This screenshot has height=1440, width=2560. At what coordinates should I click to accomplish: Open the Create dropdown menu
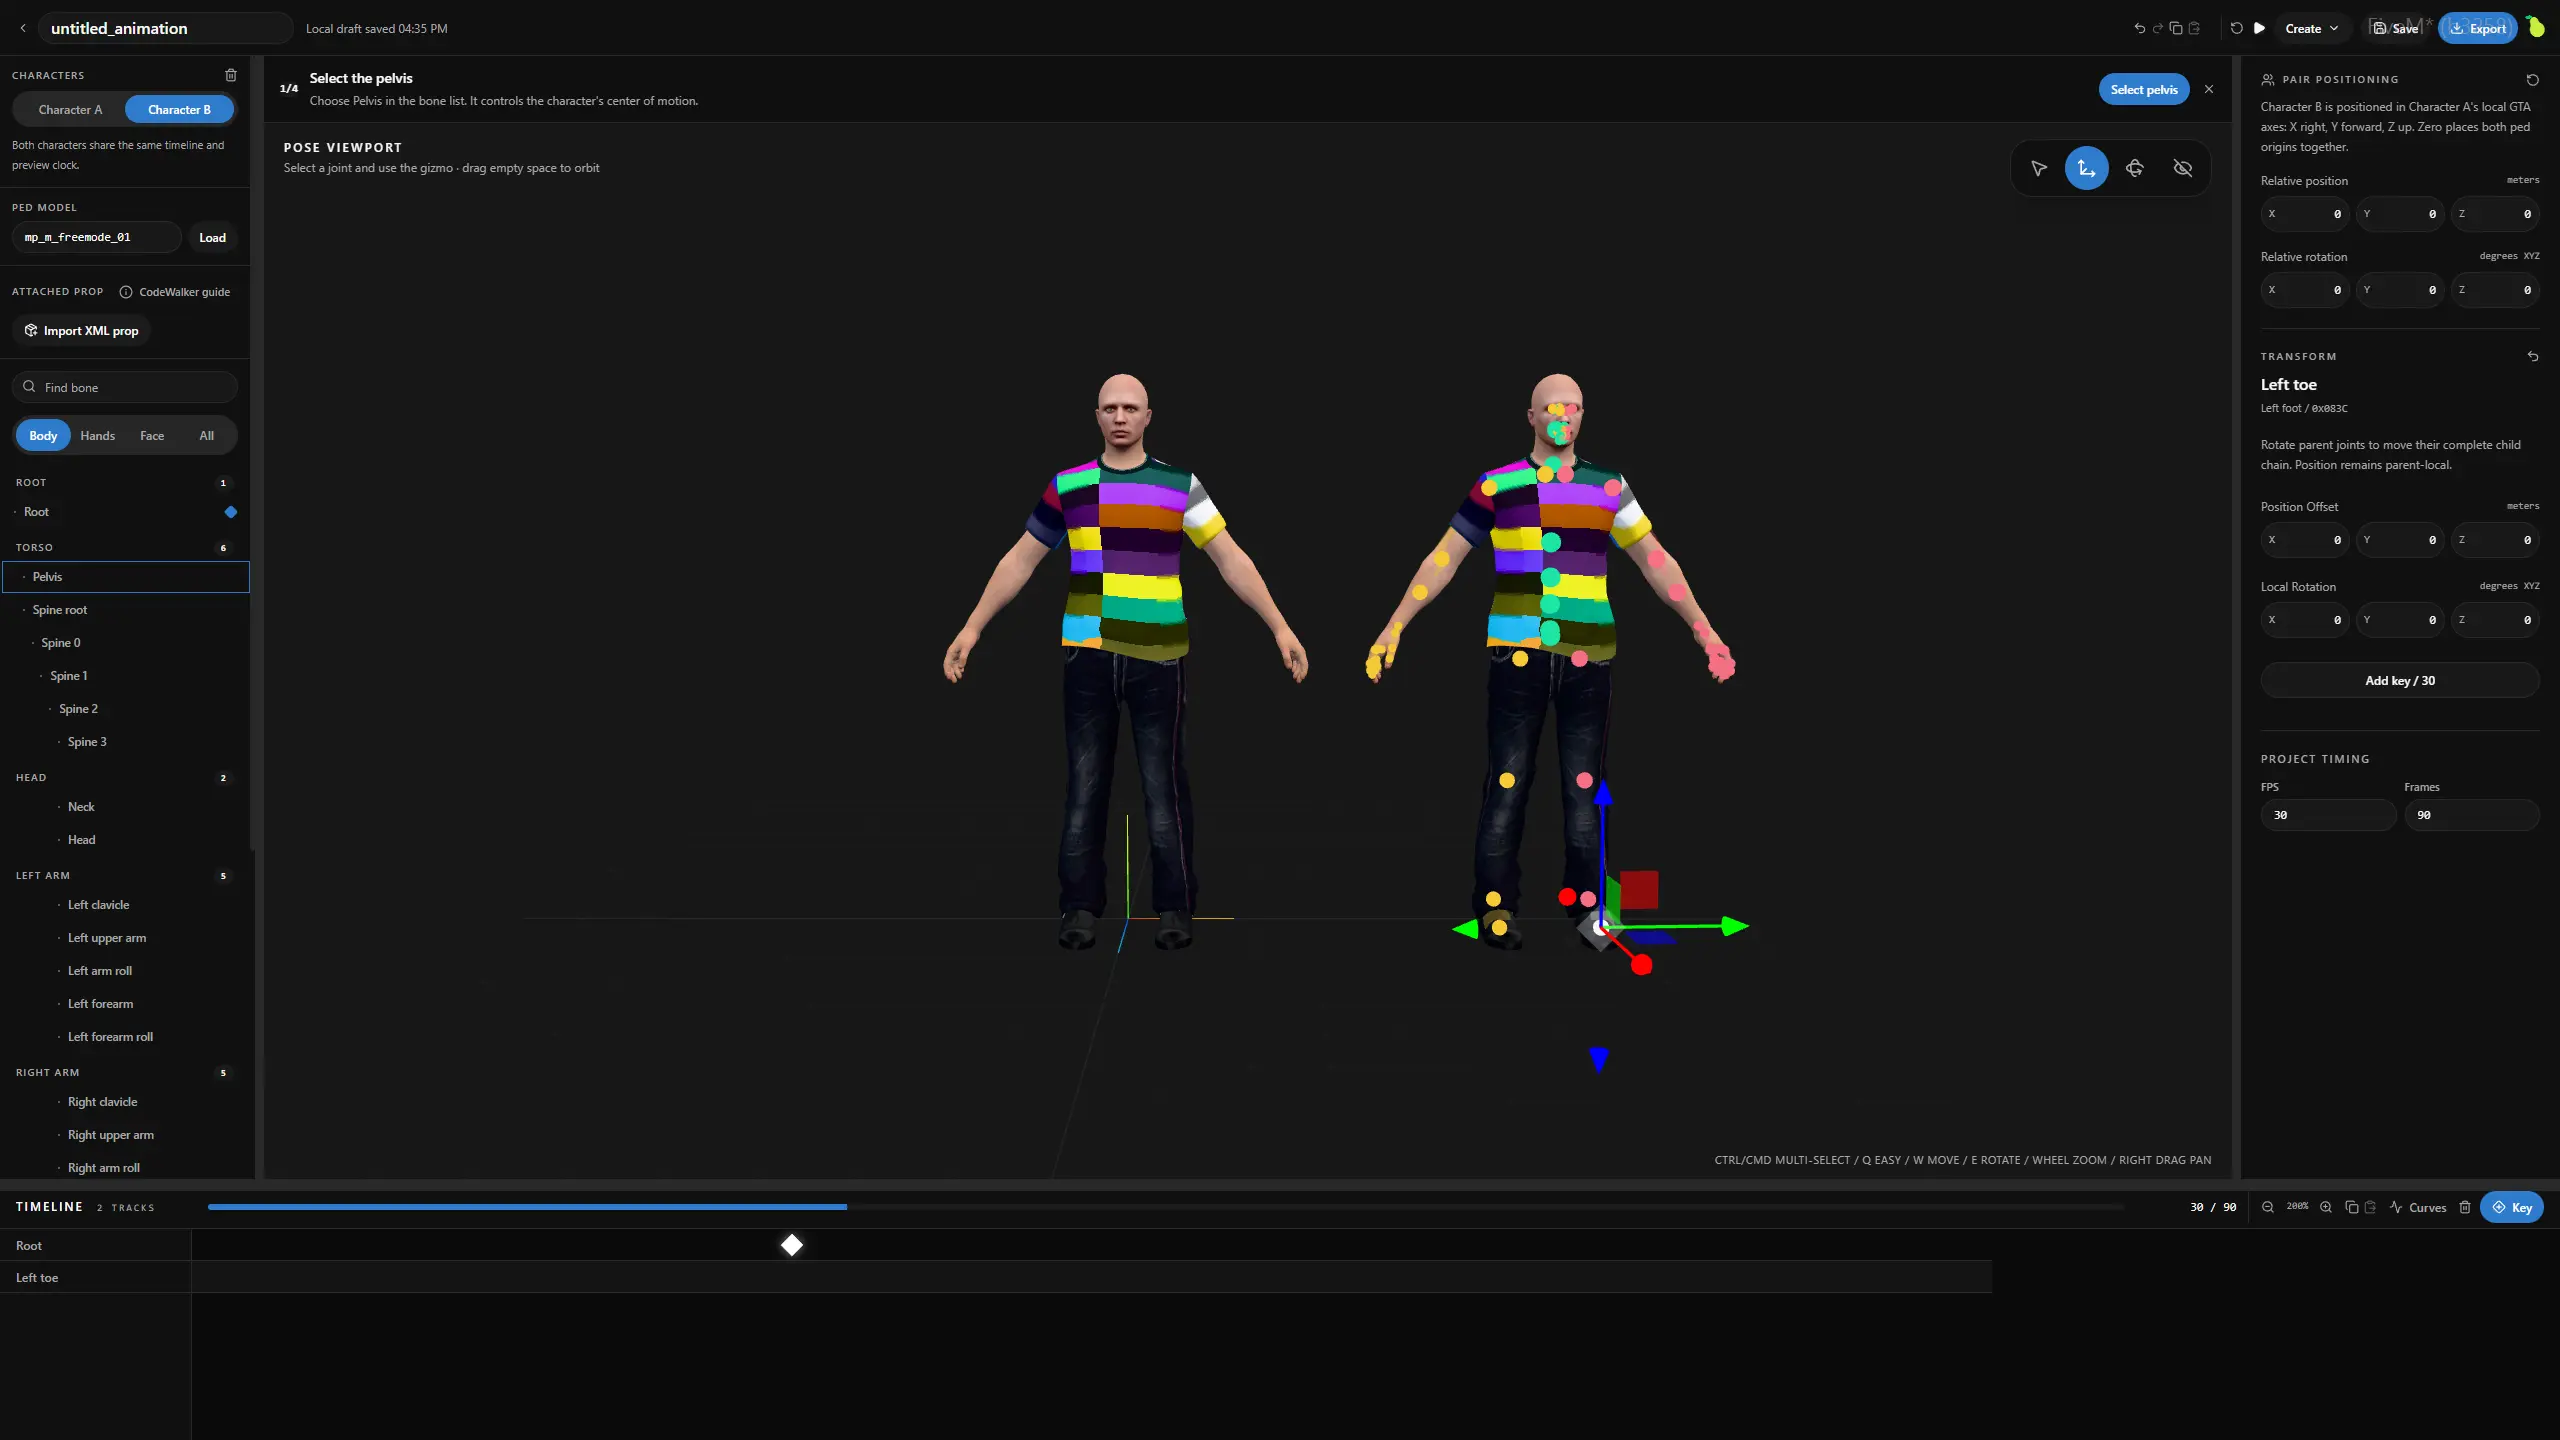click(2311, 28)
